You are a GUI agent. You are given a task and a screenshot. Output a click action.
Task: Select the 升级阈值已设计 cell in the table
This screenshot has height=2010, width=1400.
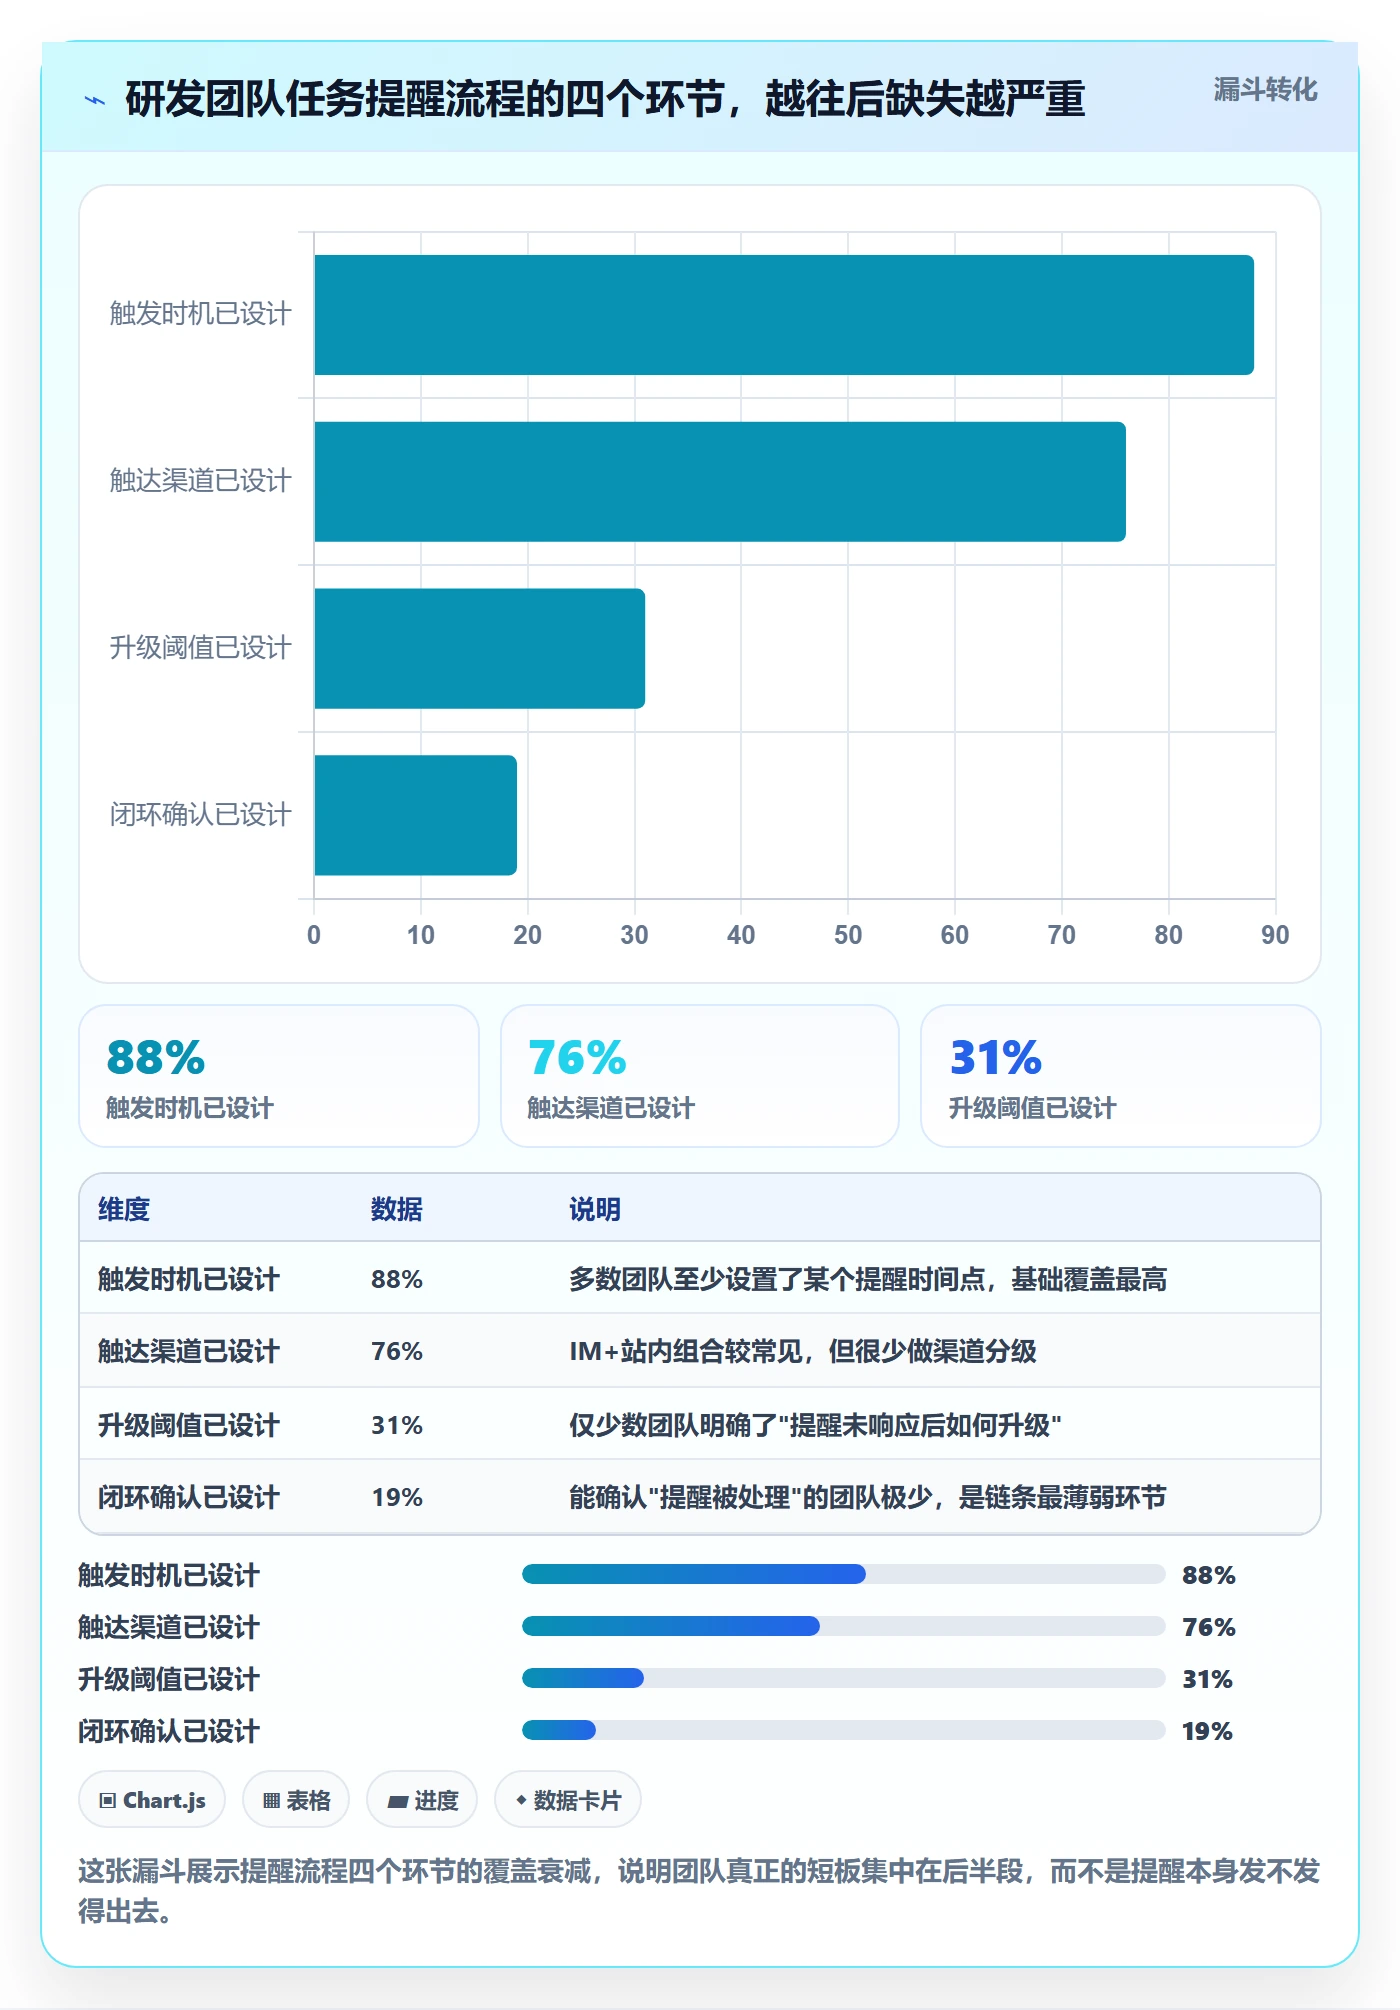point(189,1425)
